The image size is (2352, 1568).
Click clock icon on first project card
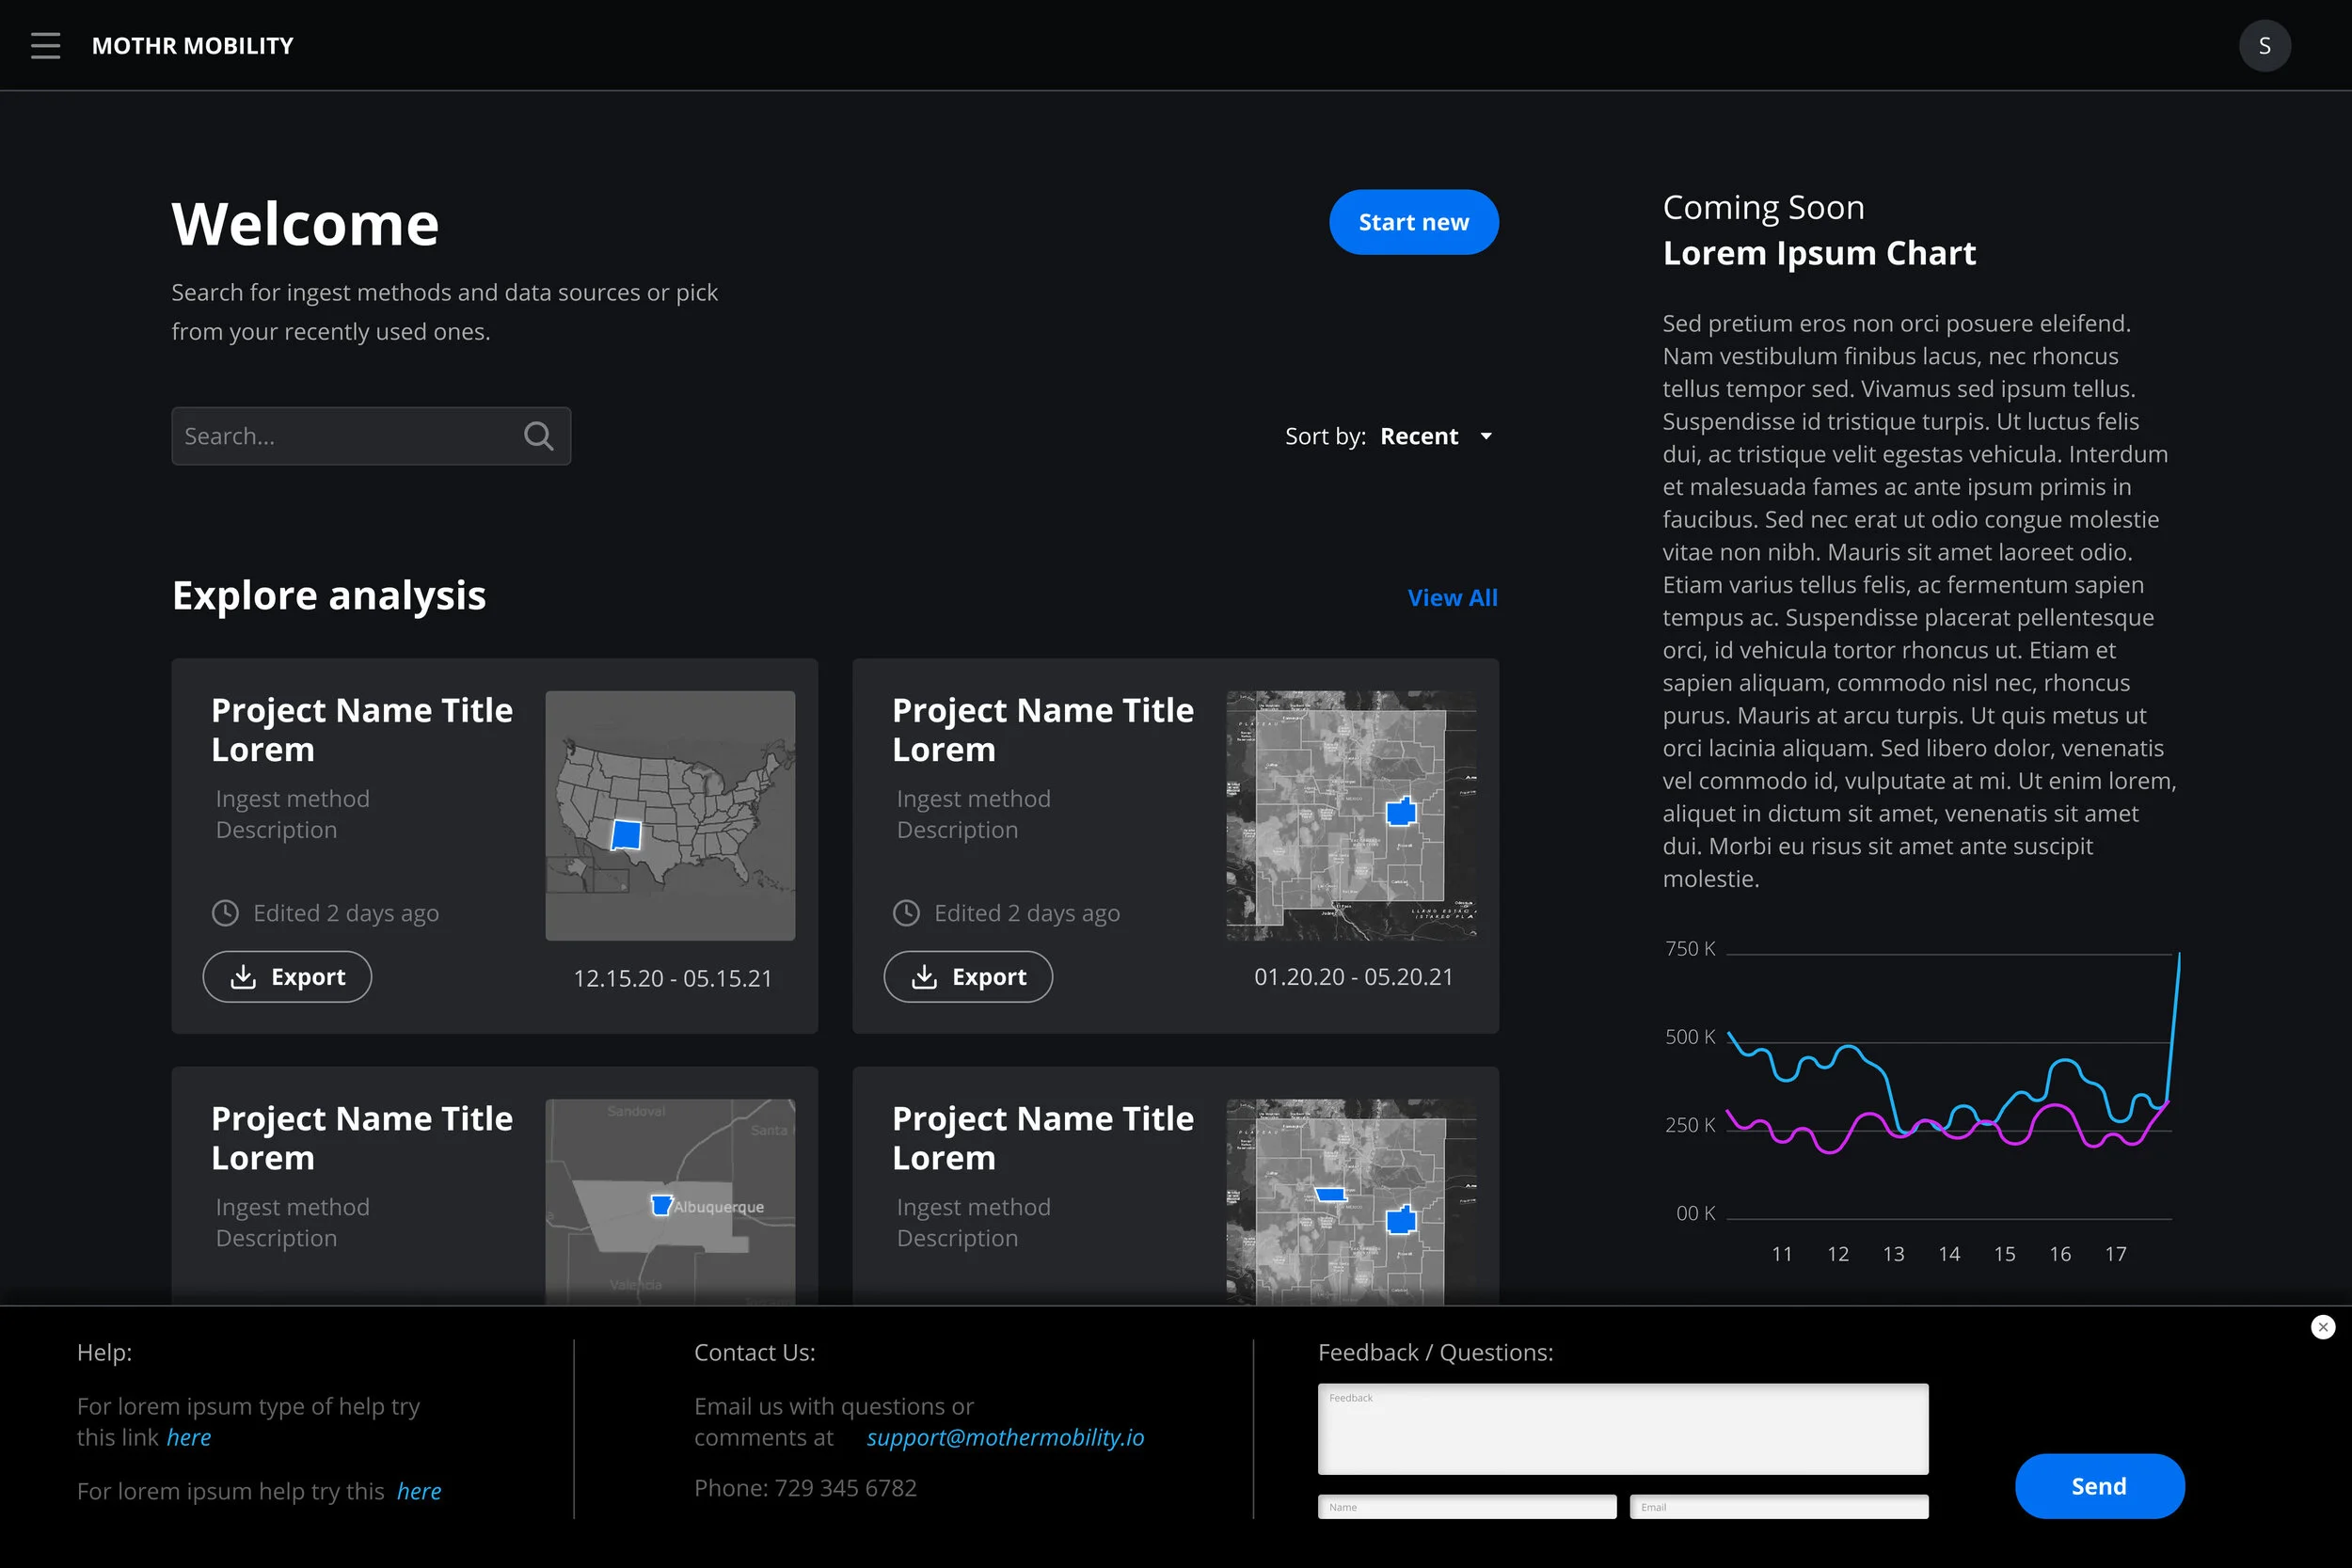pos(225,913)
